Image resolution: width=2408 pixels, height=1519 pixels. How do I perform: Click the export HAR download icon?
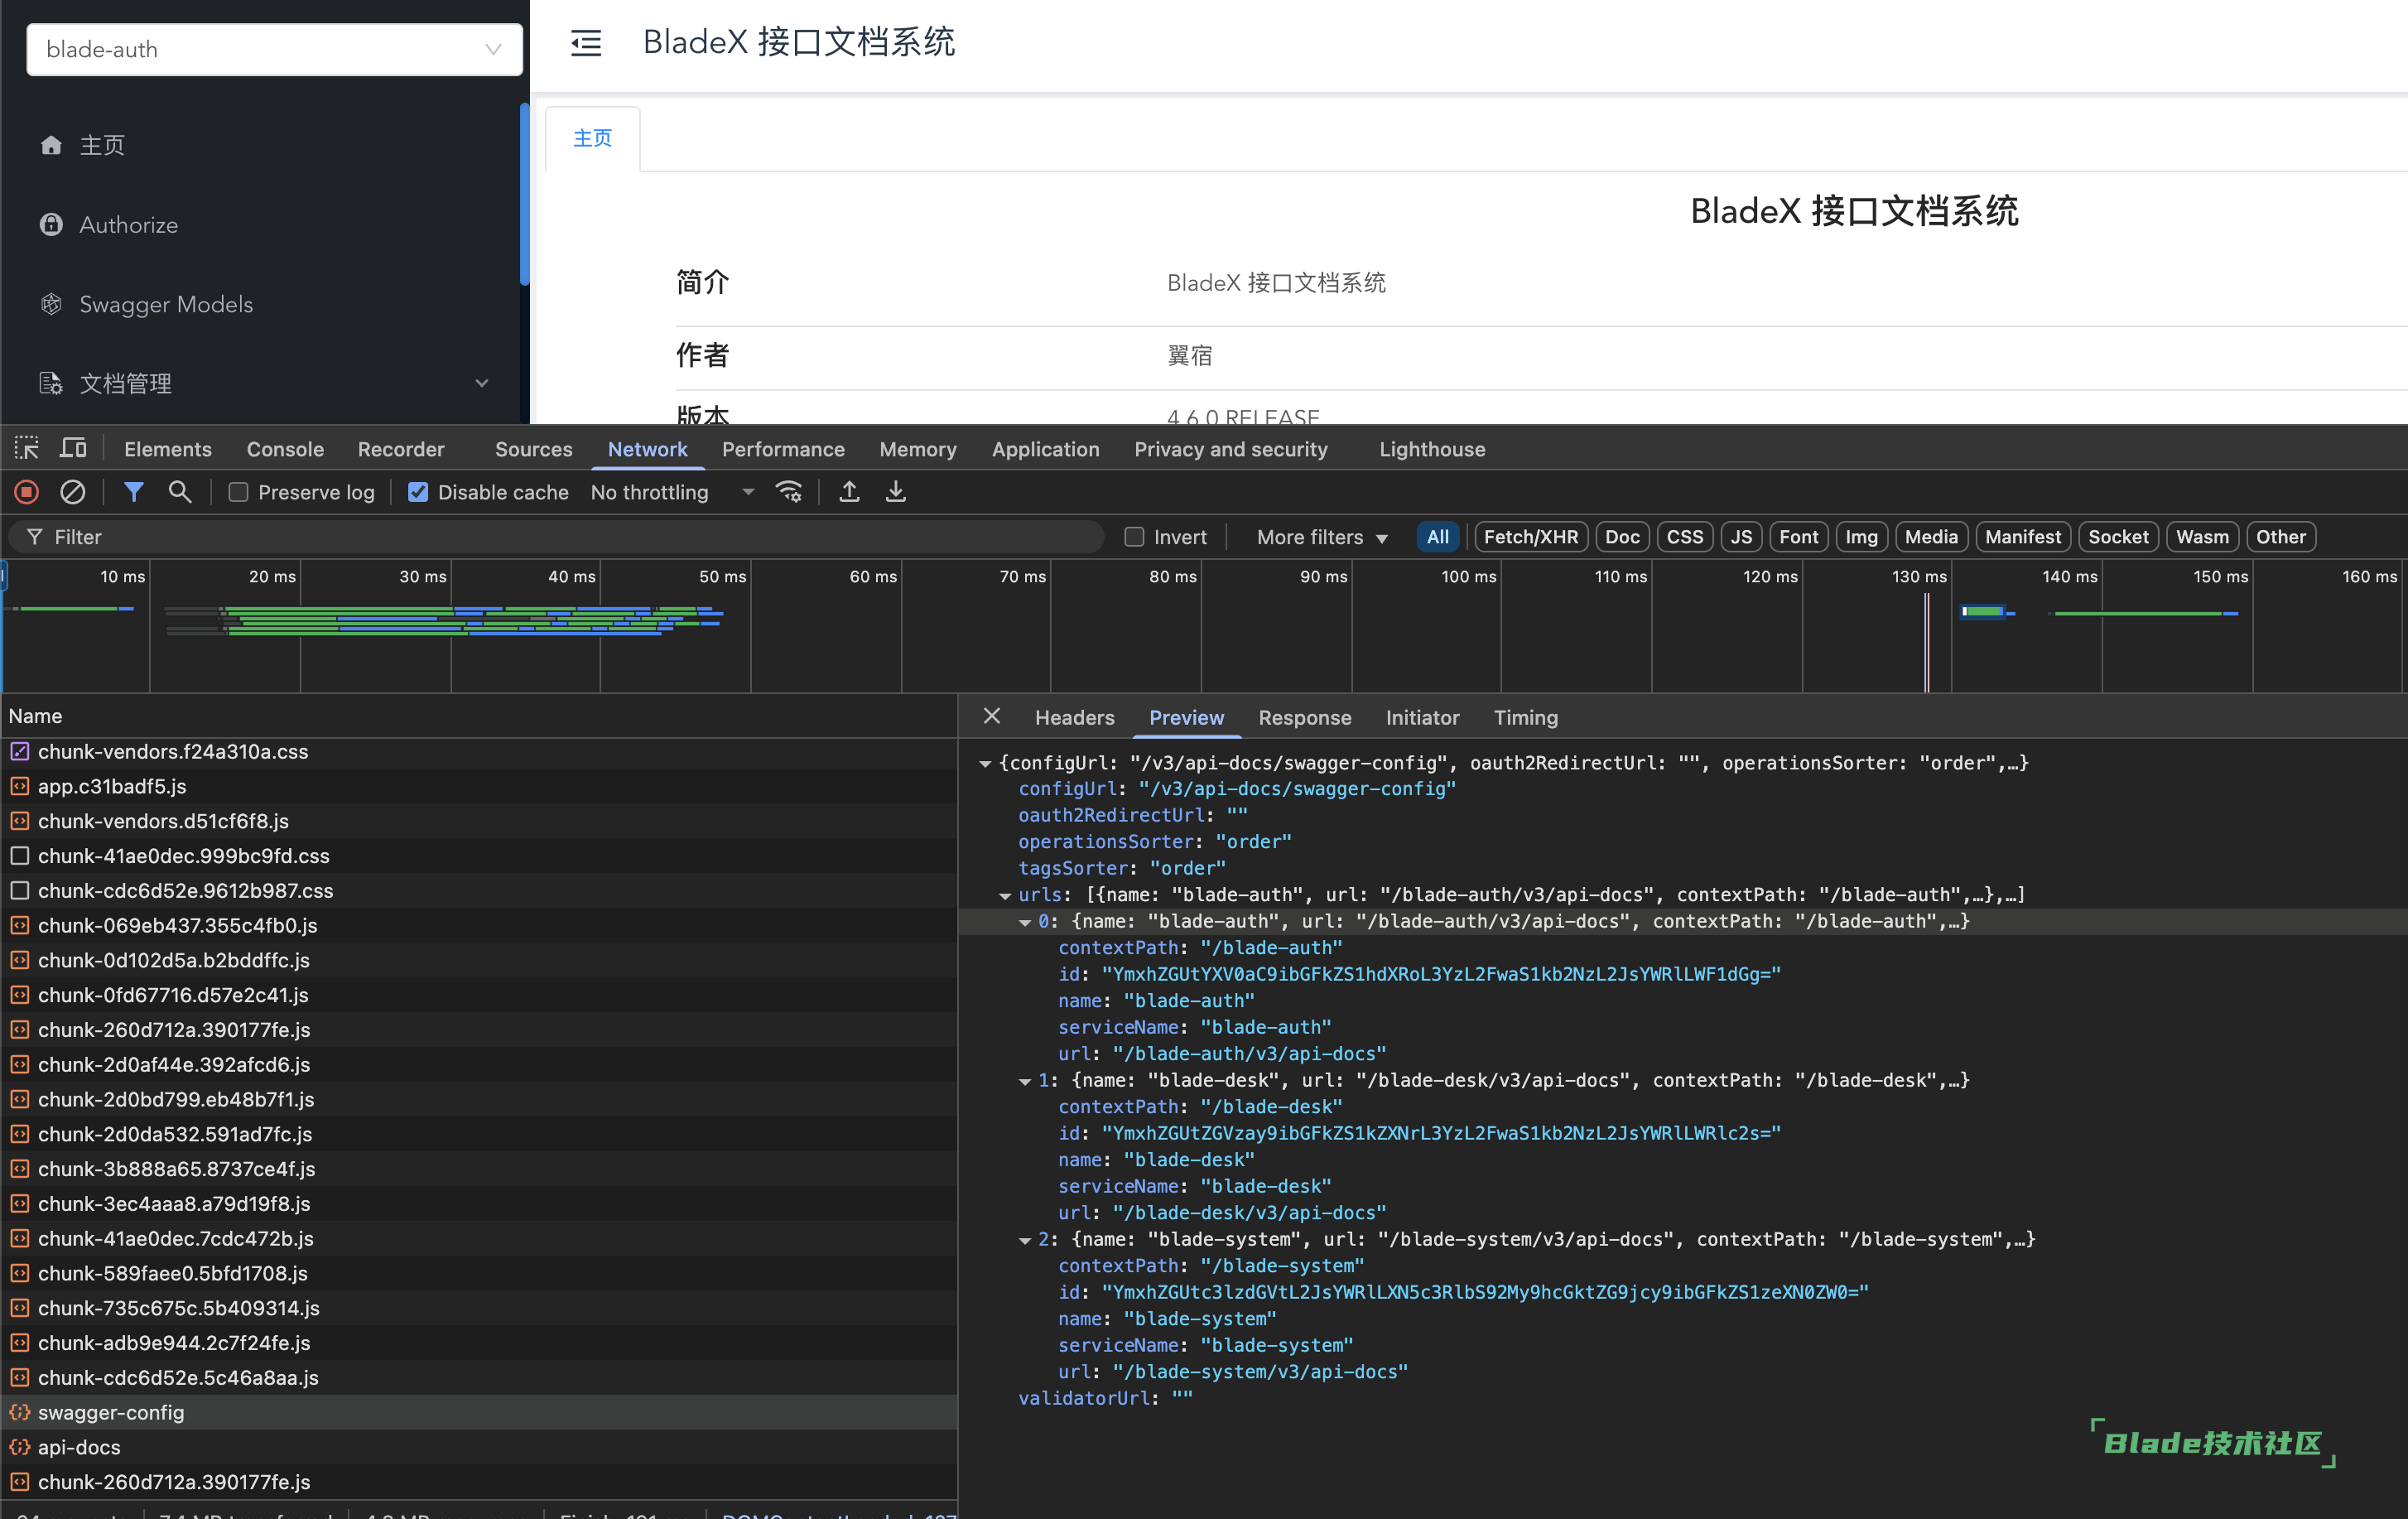pos(896,492)
